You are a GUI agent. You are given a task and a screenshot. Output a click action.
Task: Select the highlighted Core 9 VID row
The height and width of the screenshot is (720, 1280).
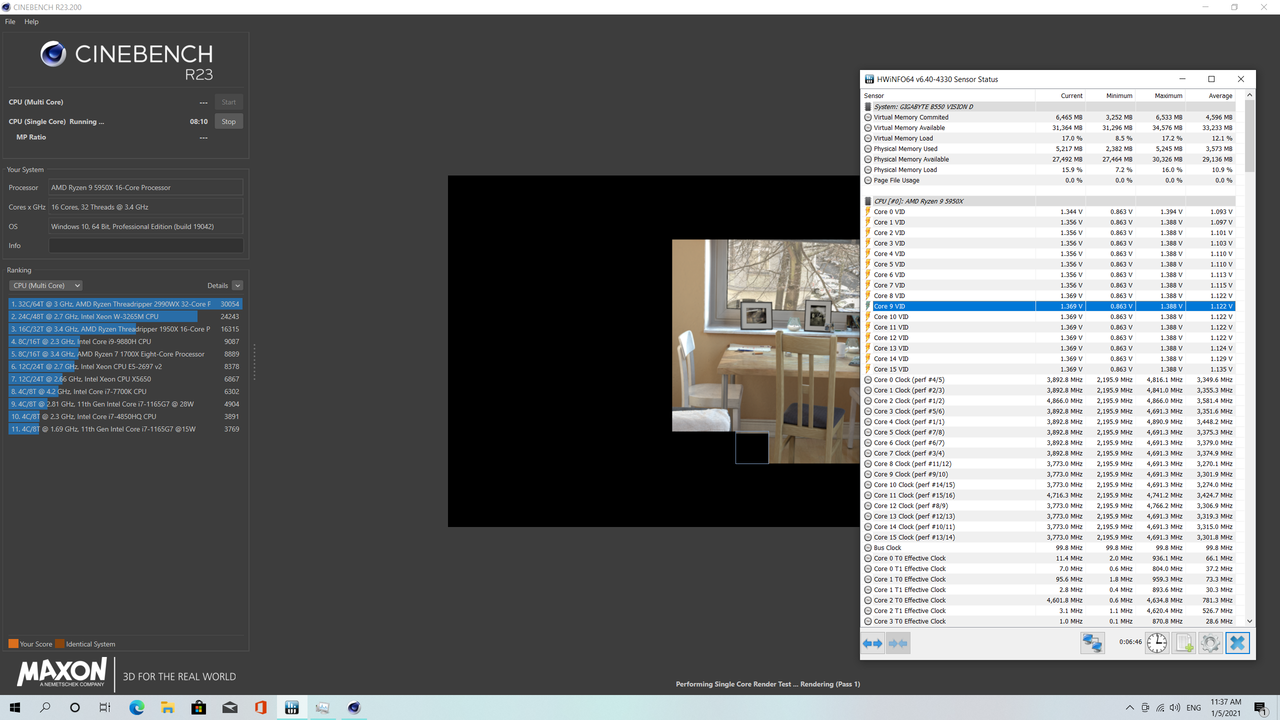click(1049, 306)
